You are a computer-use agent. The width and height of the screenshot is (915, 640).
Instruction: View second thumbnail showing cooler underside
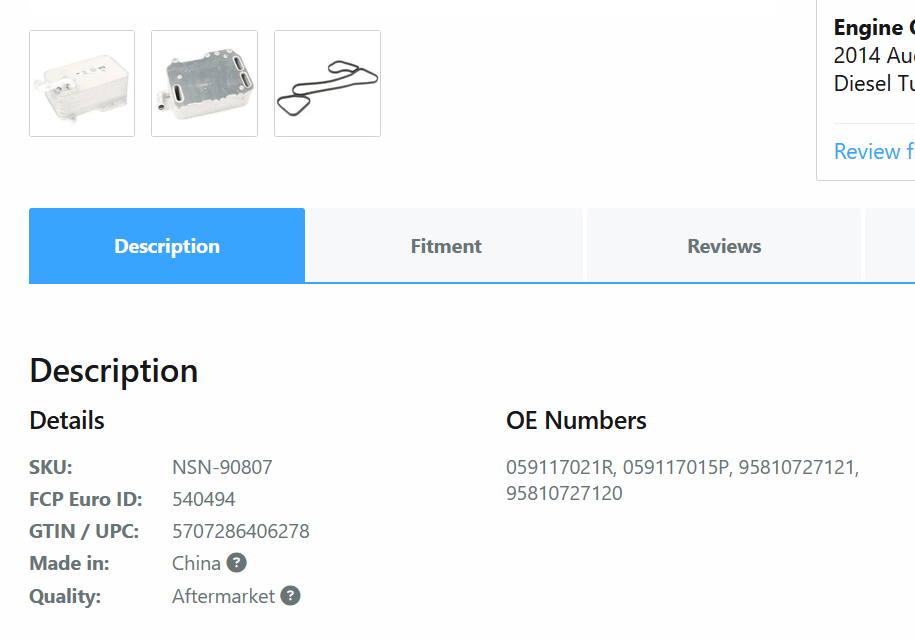pyautogui.click(x=204, y=83)
